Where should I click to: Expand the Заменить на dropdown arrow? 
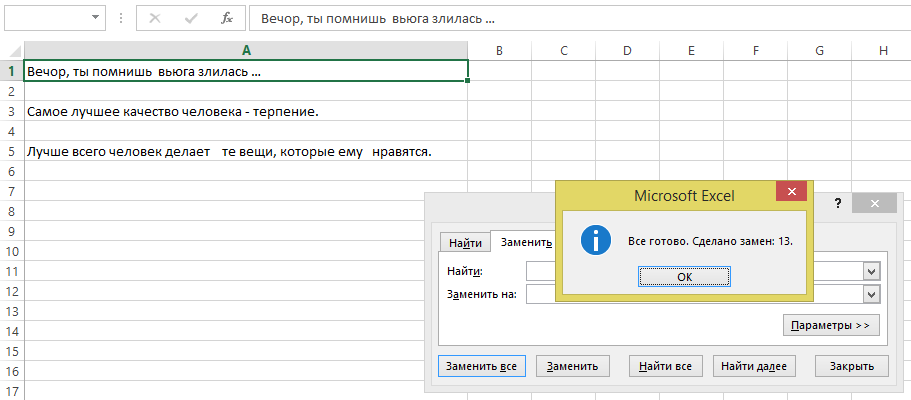coord(870,295)
